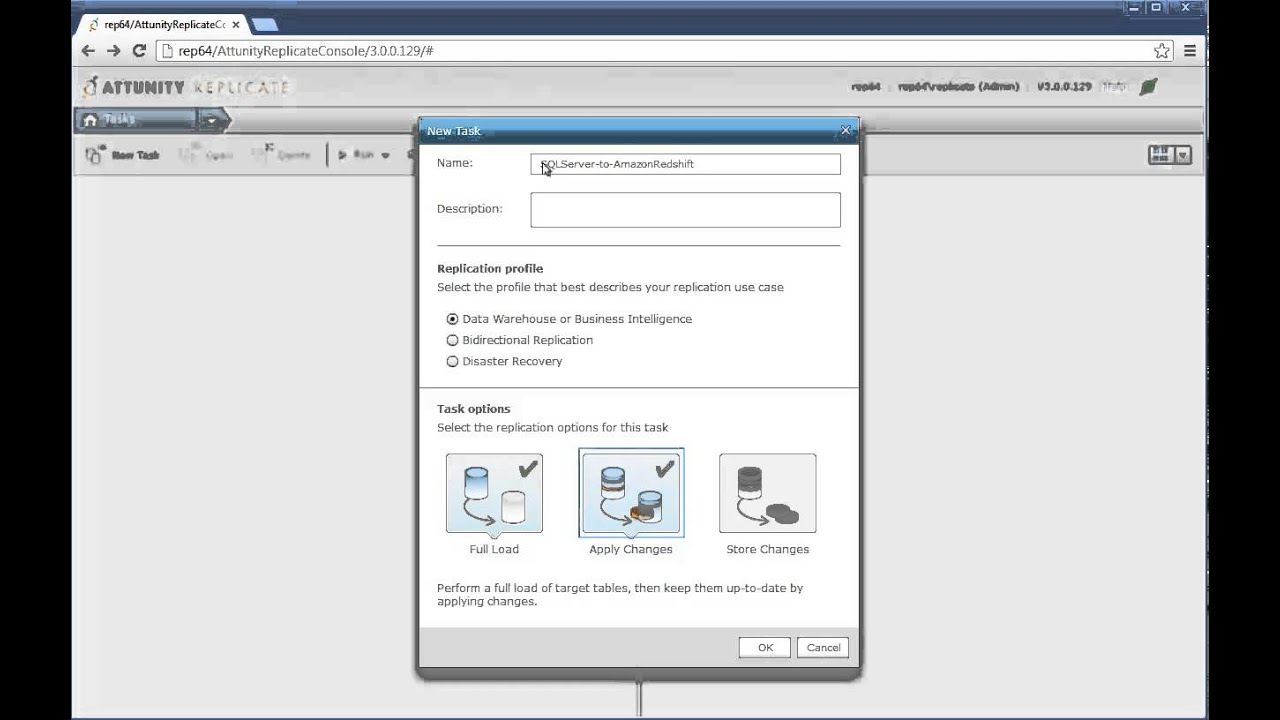1280x720 pixels.
Task: Select the Store Changes task option icon
Action: coord(767,493)
